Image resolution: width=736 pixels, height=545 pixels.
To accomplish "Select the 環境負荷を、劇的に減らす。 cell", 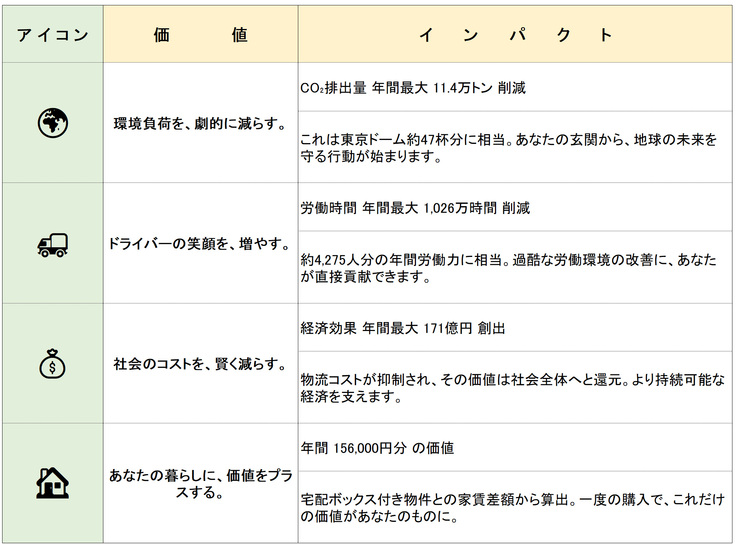I will point(200,124).
